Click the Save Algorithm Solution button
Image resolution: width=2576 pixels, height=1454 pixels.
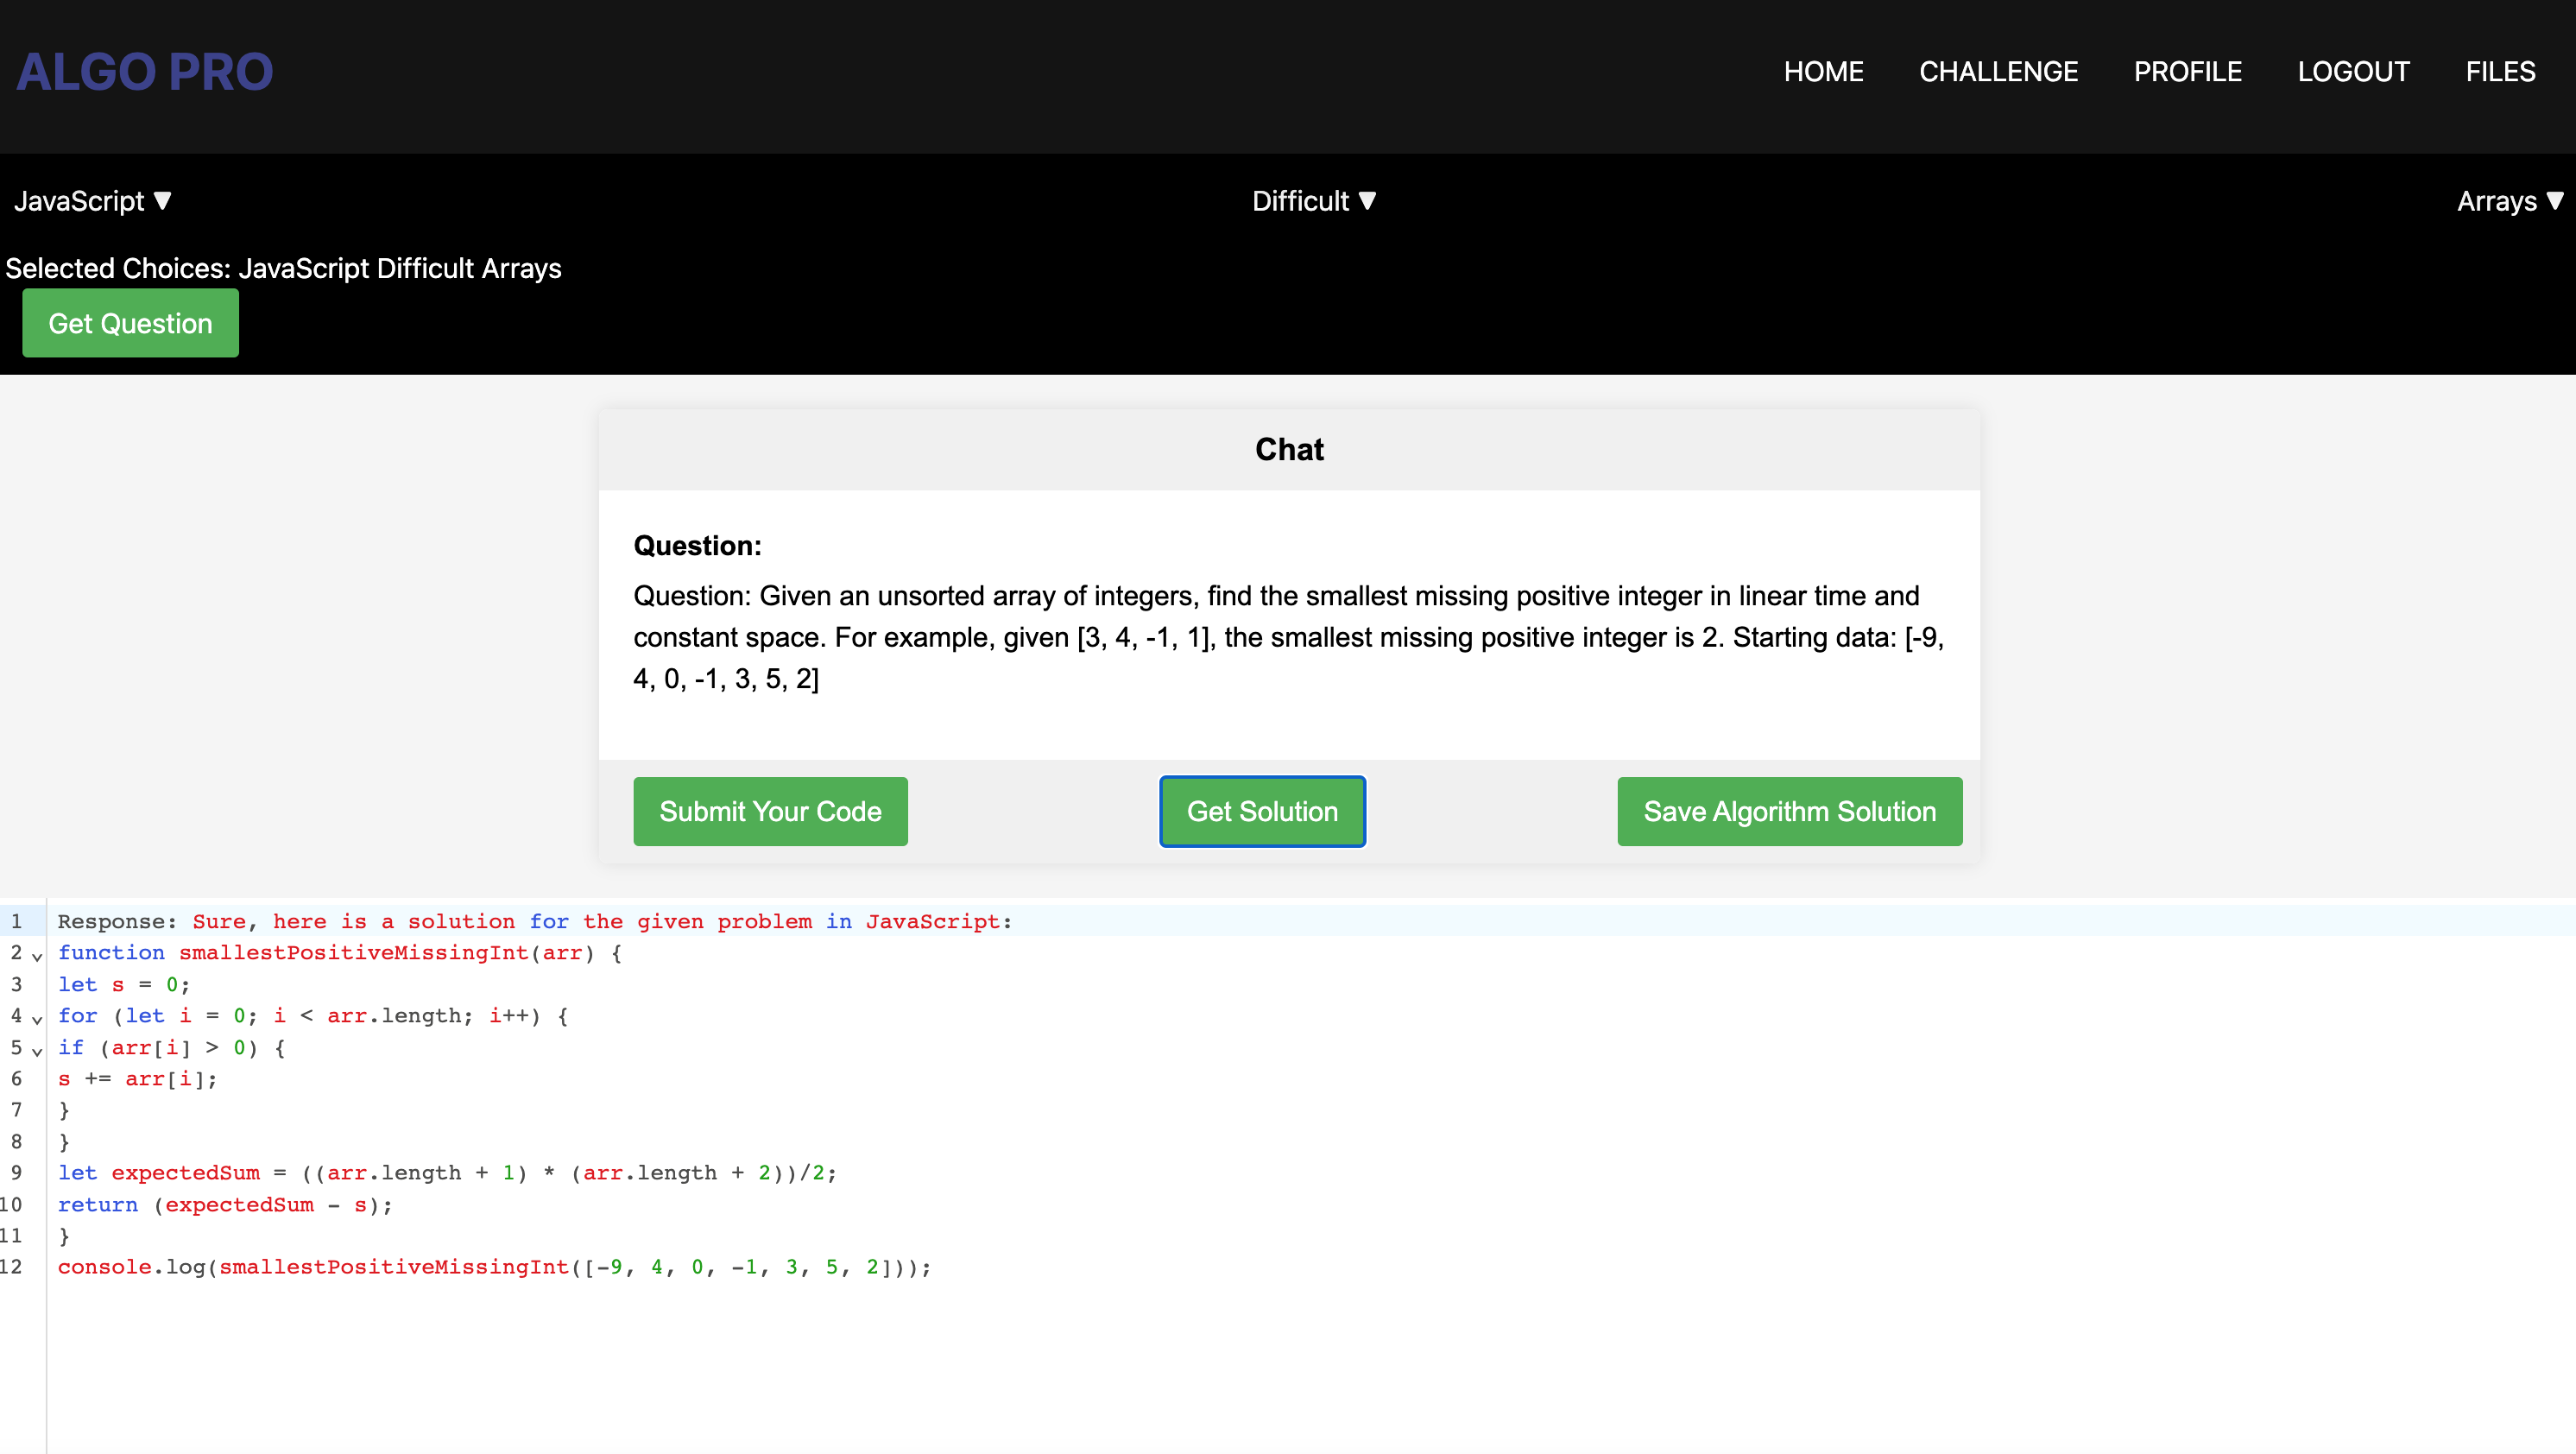[x=1789, y=811]
